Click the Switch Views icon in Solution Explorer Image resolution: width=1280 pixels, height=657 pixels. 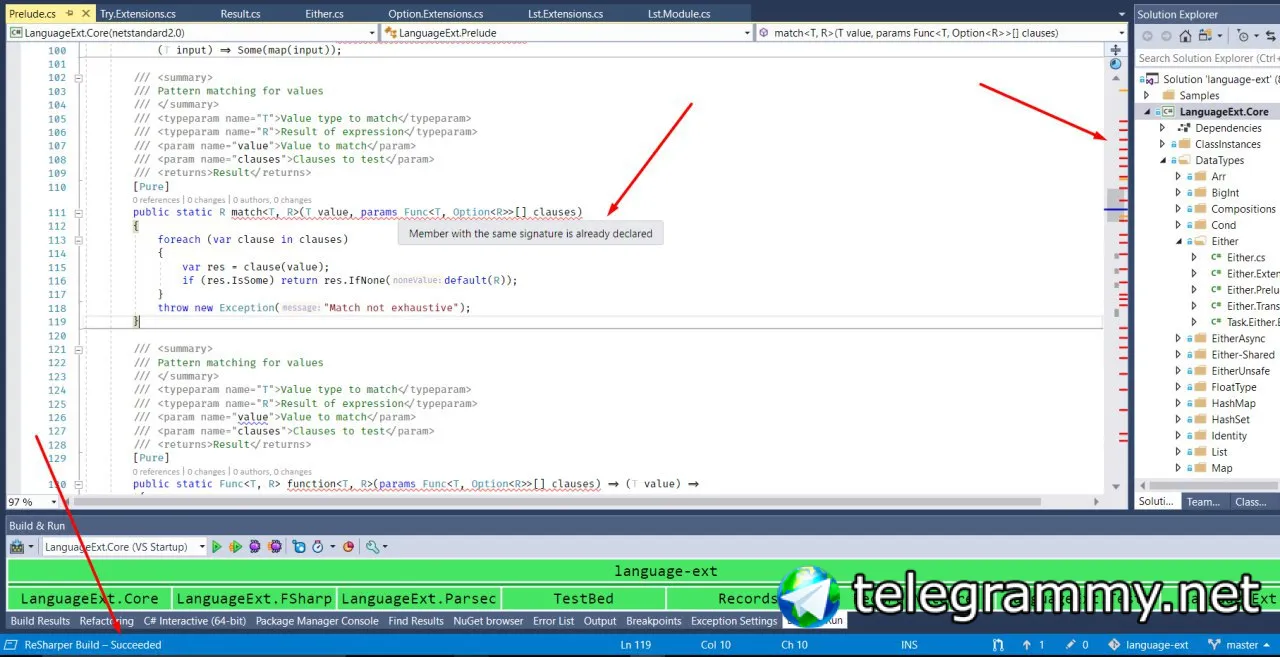(x=1205, y=36)
